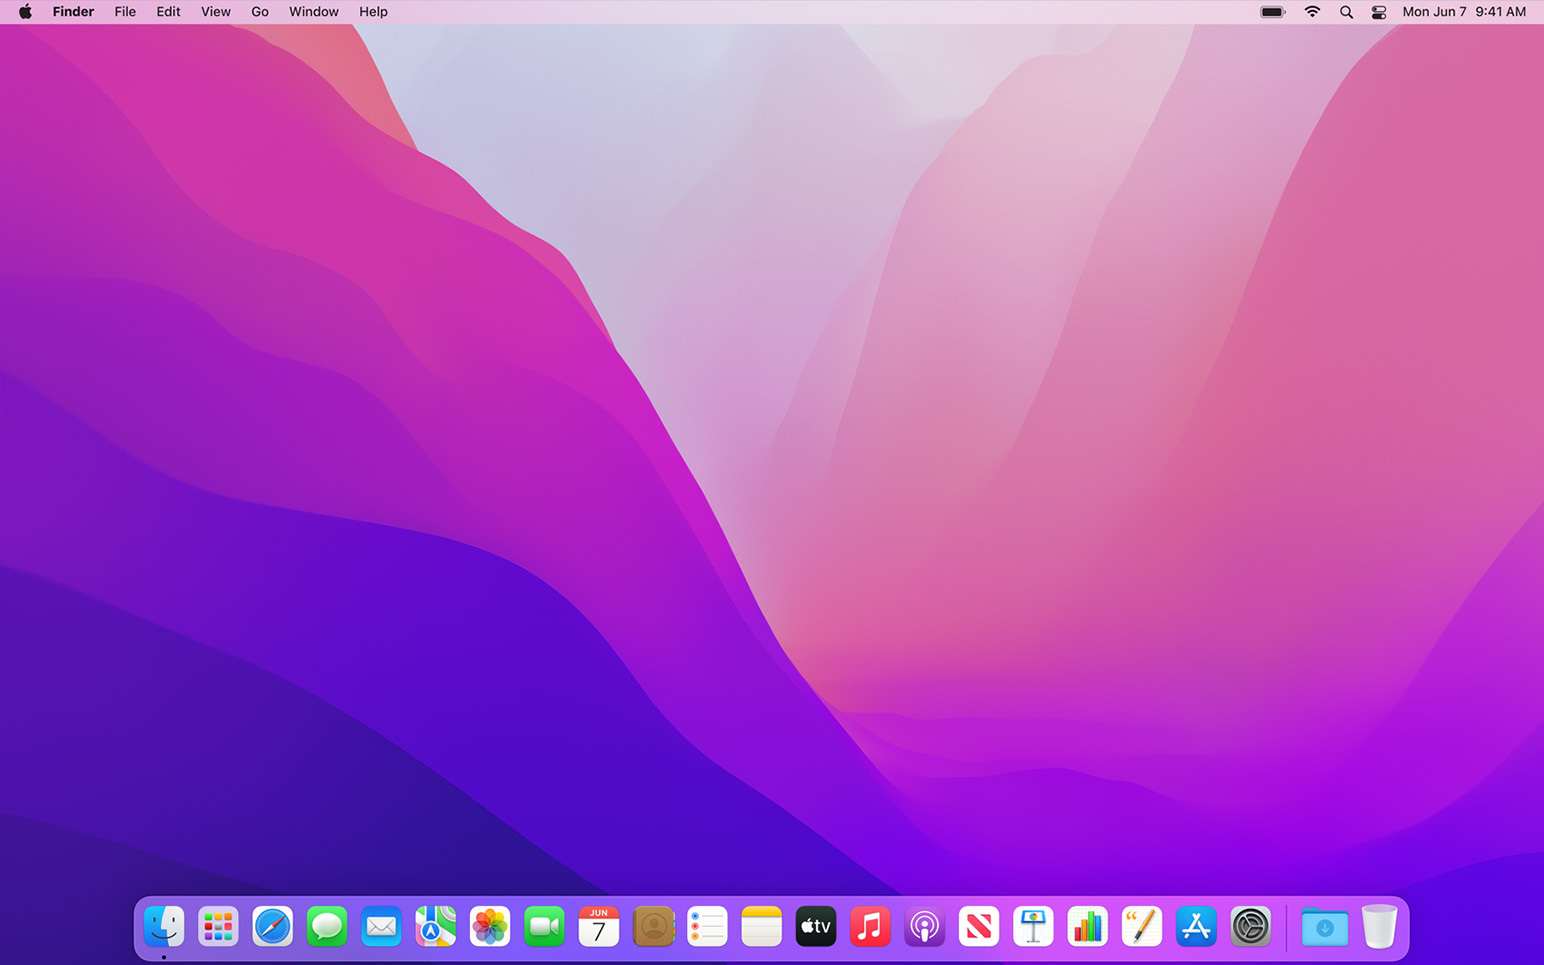Open the Go menu
The width and height of the screenshot is (1544, 965).
(260, 12)
